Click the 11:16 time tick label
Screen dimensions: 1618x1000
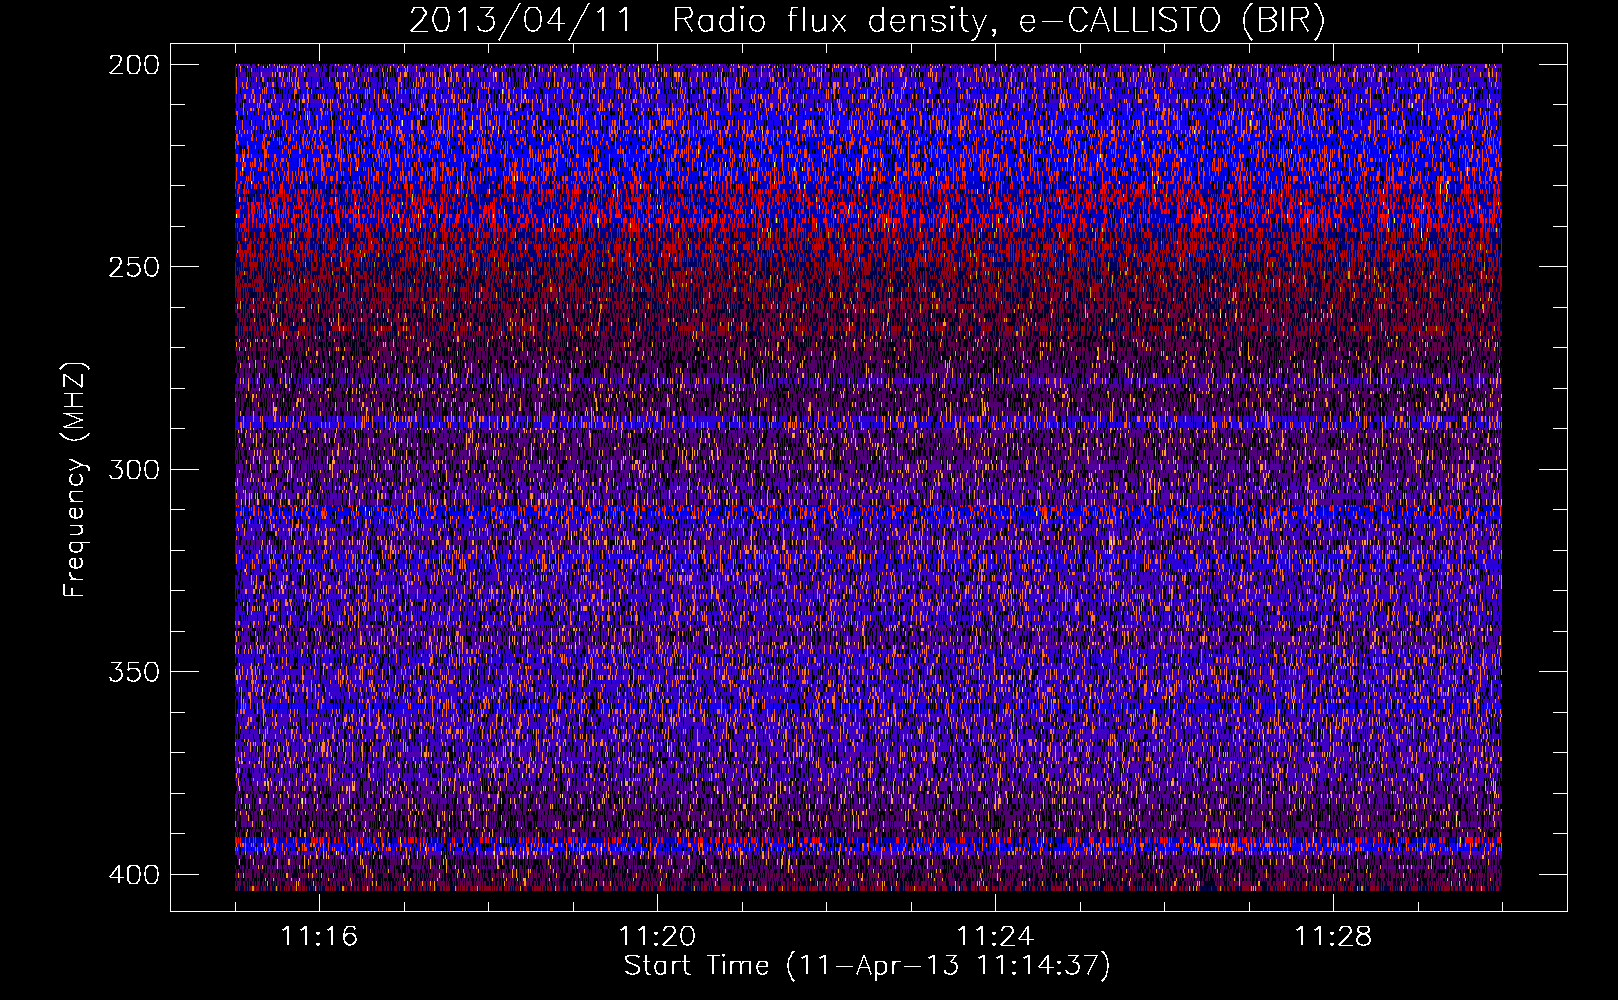coord(319,936)
